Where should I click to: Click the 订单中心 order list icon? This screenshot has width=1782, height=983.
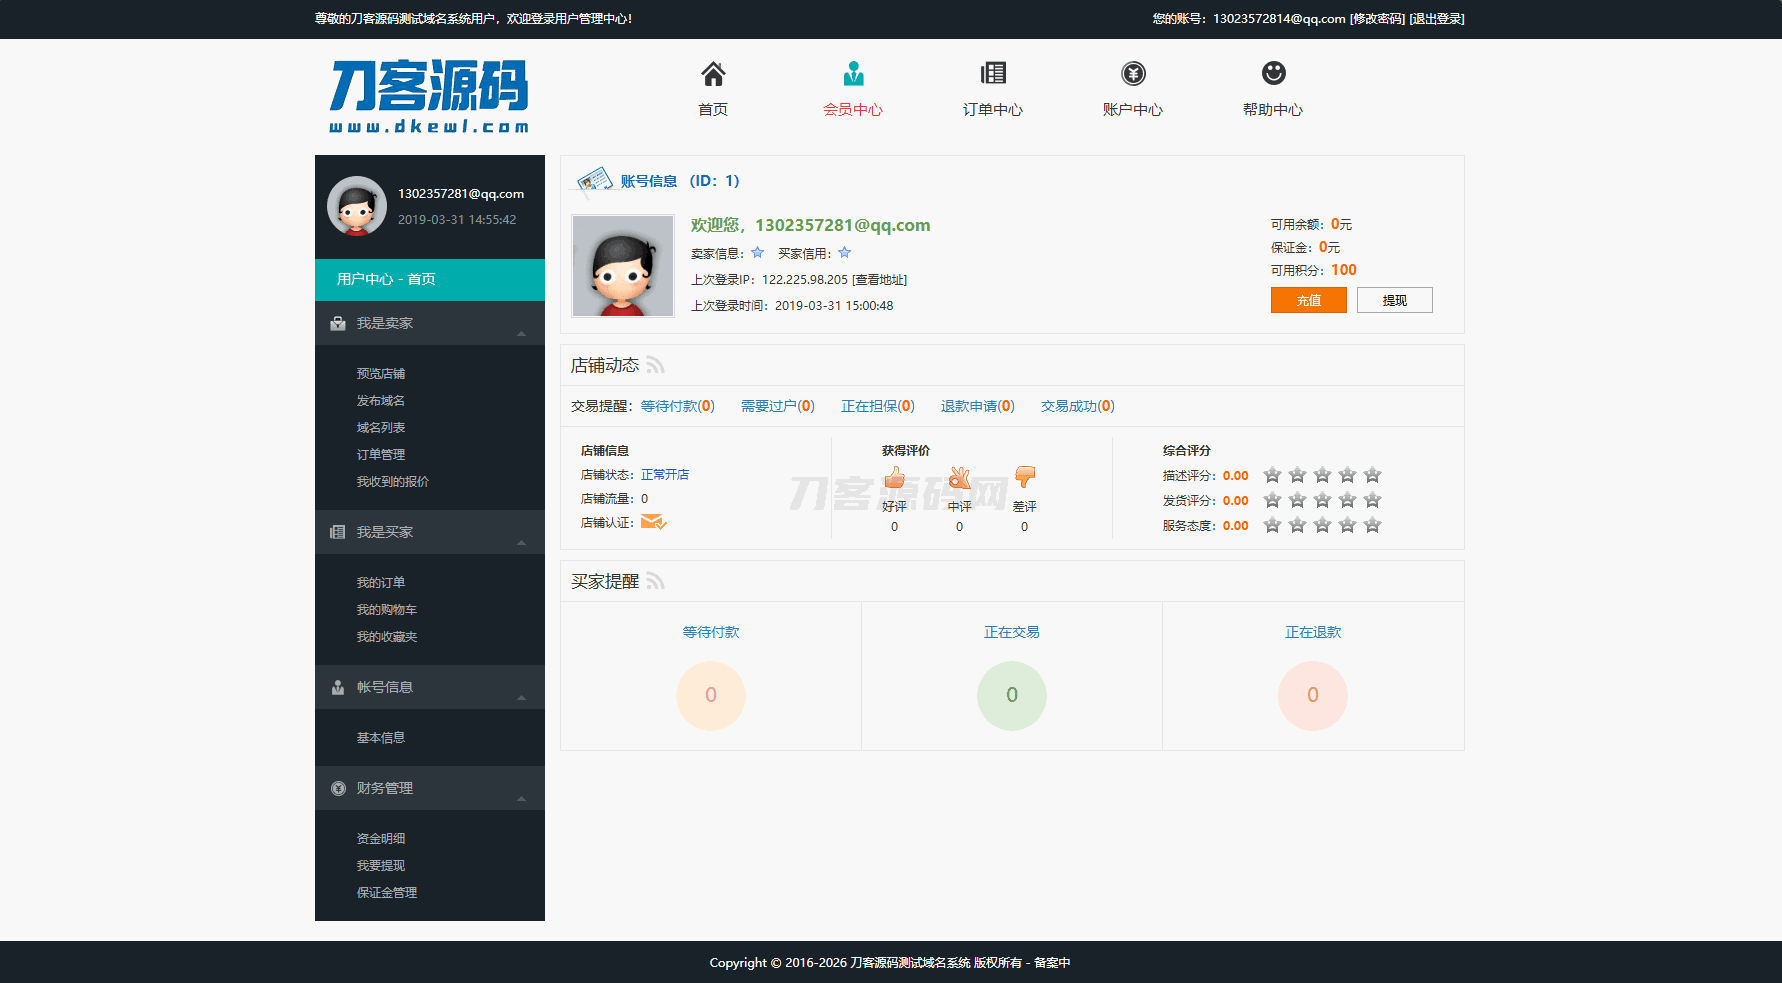tap(993, 74)
